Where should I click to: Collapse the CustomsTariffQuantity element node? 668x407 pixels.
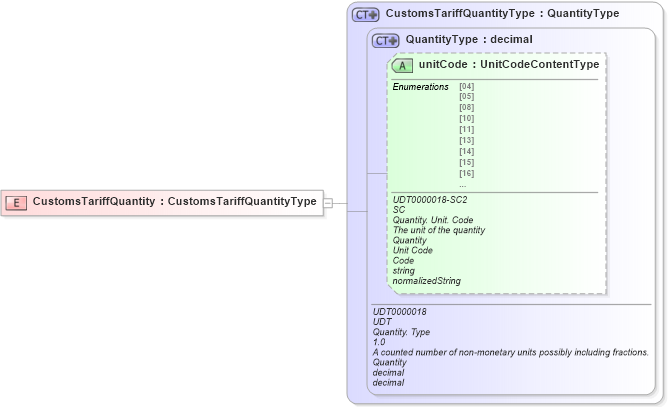(x=328, y=203)
